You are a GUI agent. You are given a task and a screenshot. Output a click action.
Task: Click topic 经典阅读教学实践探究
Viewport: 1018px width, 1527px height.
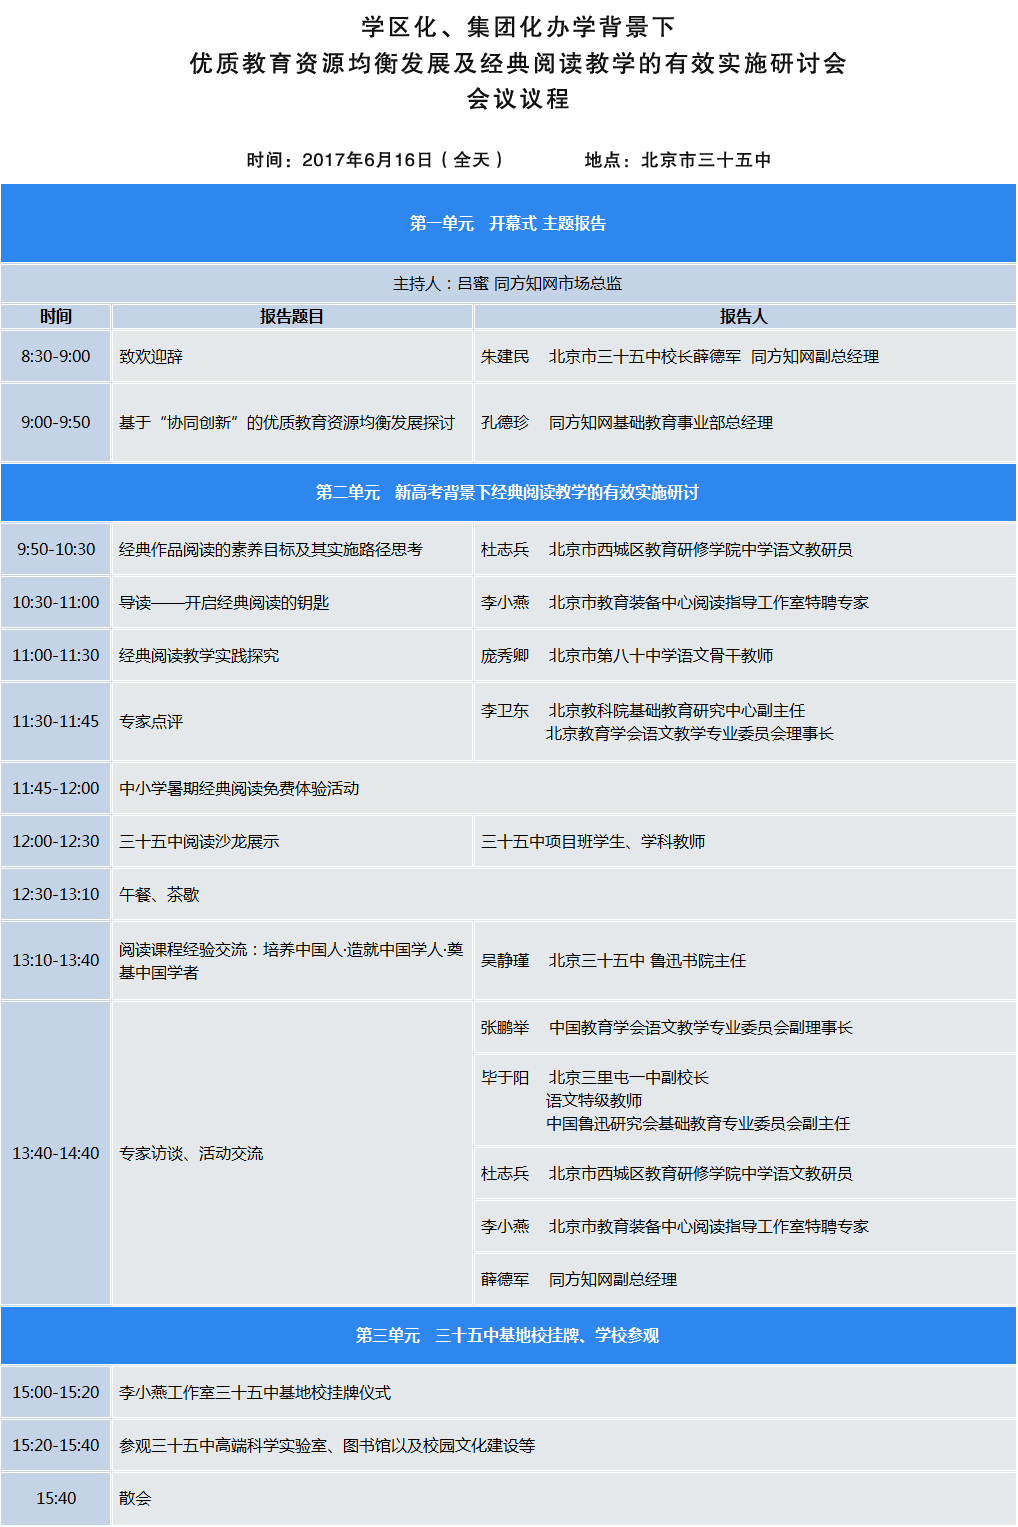(x=199, y=656)
